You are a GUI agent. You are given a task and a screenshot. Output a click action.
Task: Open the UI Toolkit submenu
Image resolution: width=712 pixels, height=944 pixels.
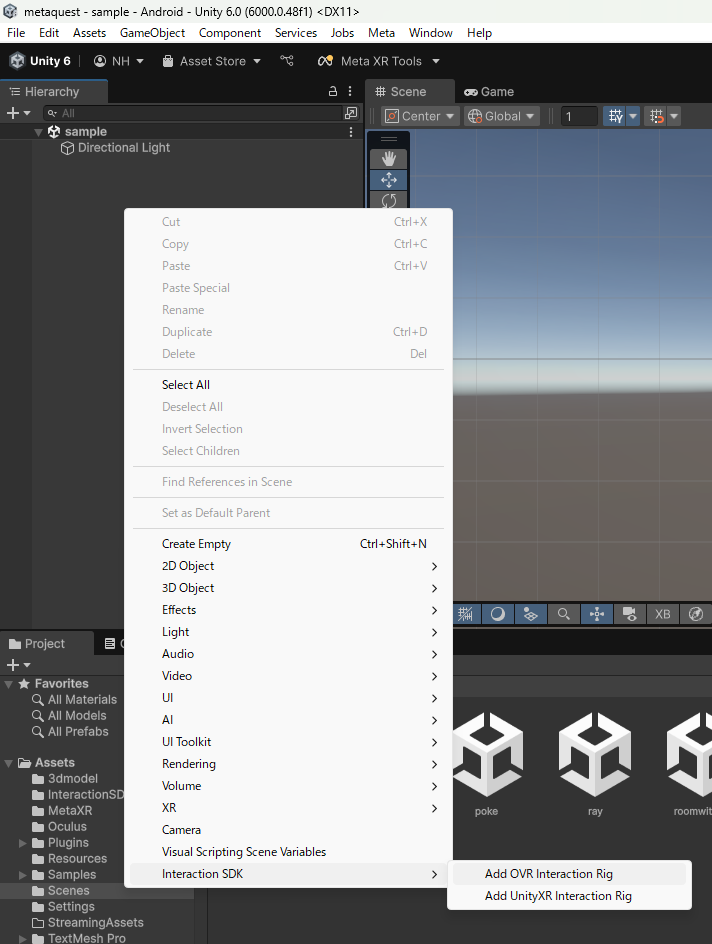point(288,742)
